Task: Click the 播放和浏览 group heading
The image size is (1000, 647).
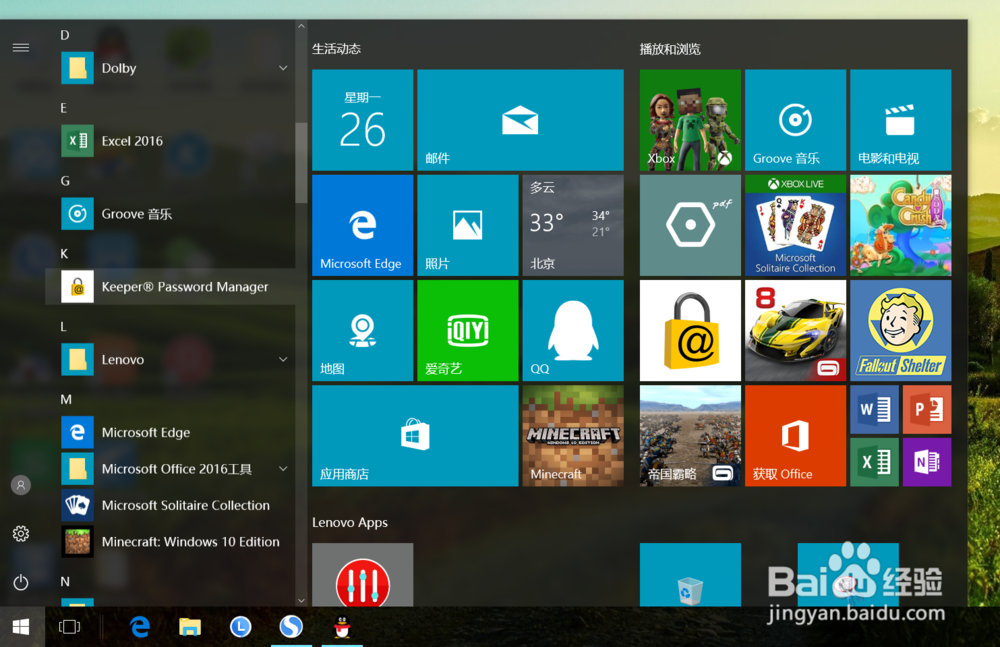Action: click(x=670, y=49)
